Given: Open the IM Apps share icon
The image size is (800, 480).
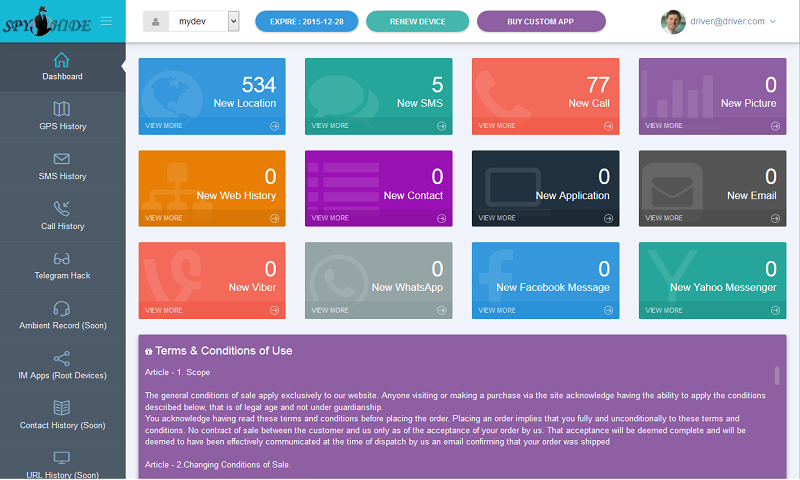Looking at the screenshot, I should click(x=62, y=358).
